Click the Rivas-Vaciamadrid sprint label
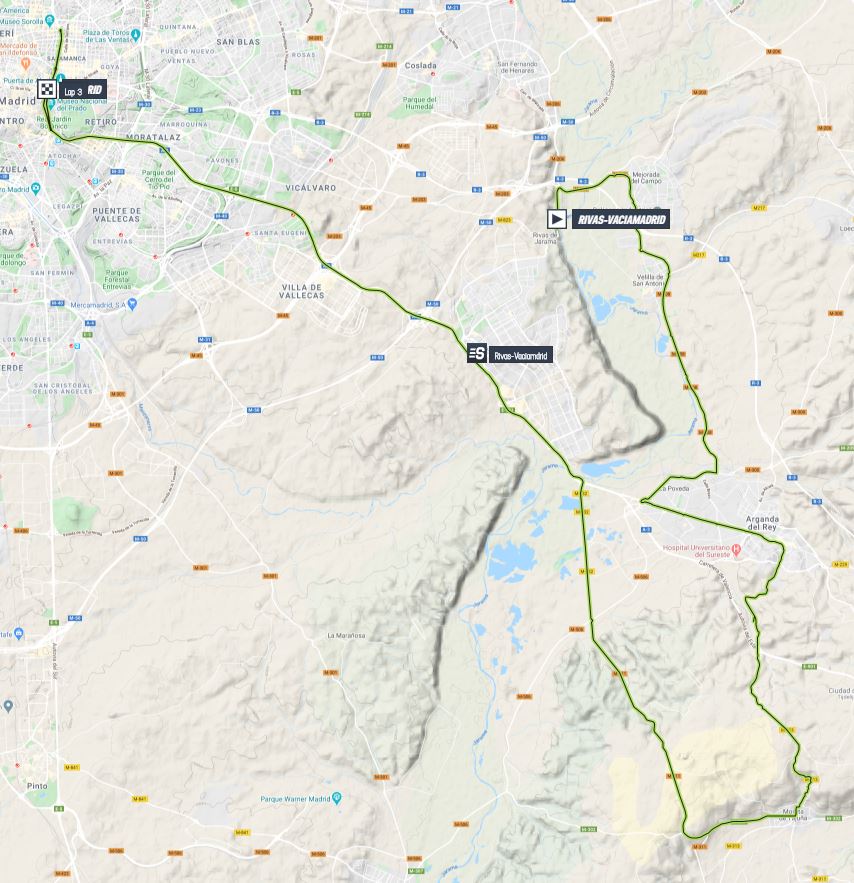This screenshot has width=854, height=883. pyautogui.click(x=520, y=355)
